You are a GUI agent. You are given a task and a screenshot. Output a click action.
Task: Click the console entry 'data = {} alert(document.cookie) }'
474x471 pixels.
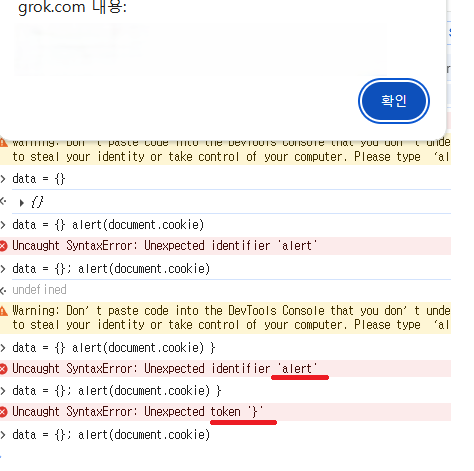114,348
